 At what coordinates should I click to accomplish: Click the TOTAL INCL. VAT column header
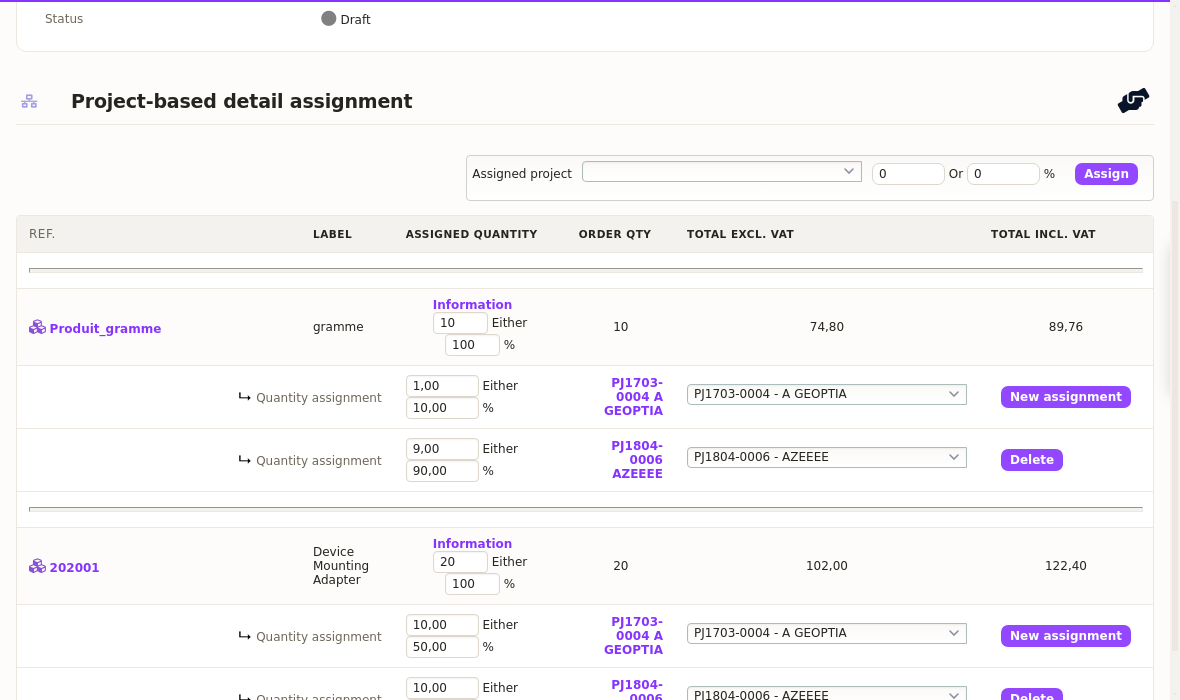[x=1042, y=234]
